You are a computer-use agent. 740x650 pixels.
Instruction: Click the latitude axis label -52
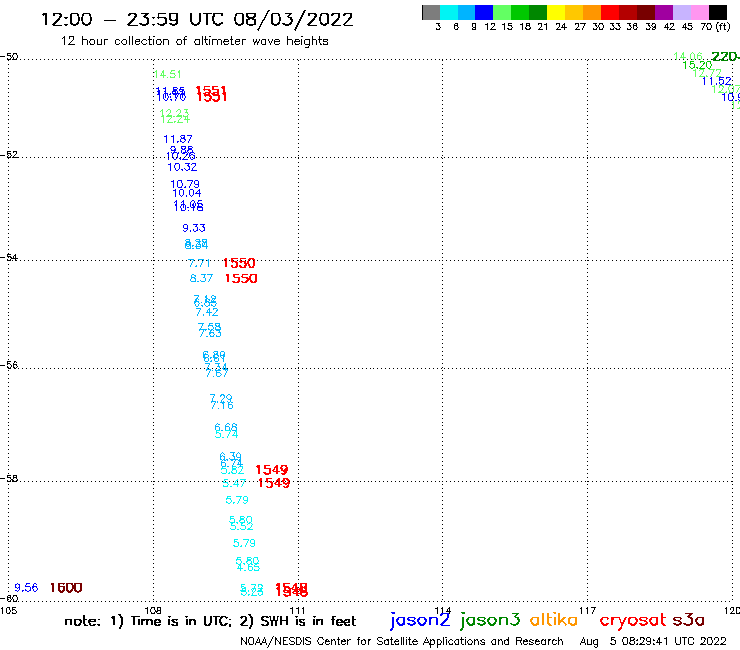(10, 155)
